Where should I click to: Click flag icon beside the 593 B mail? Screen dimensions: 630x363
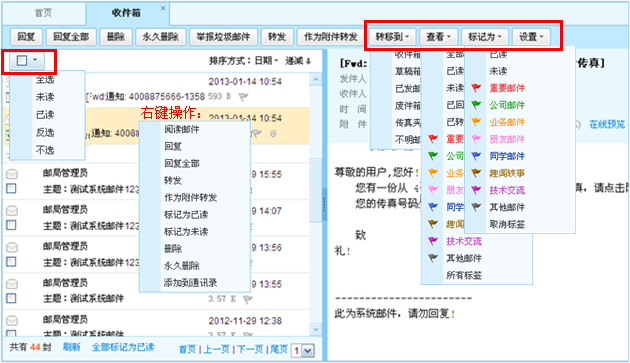pyautogui.click(x=243, y=96)
